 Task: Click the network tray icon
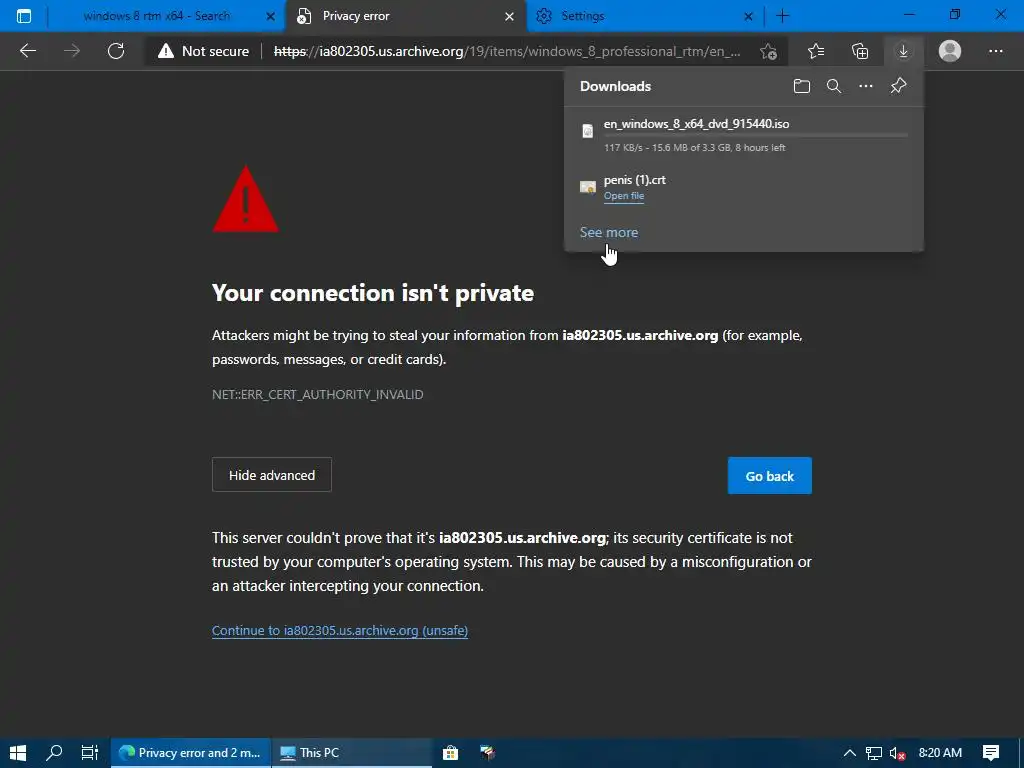(x=874, y=753)
